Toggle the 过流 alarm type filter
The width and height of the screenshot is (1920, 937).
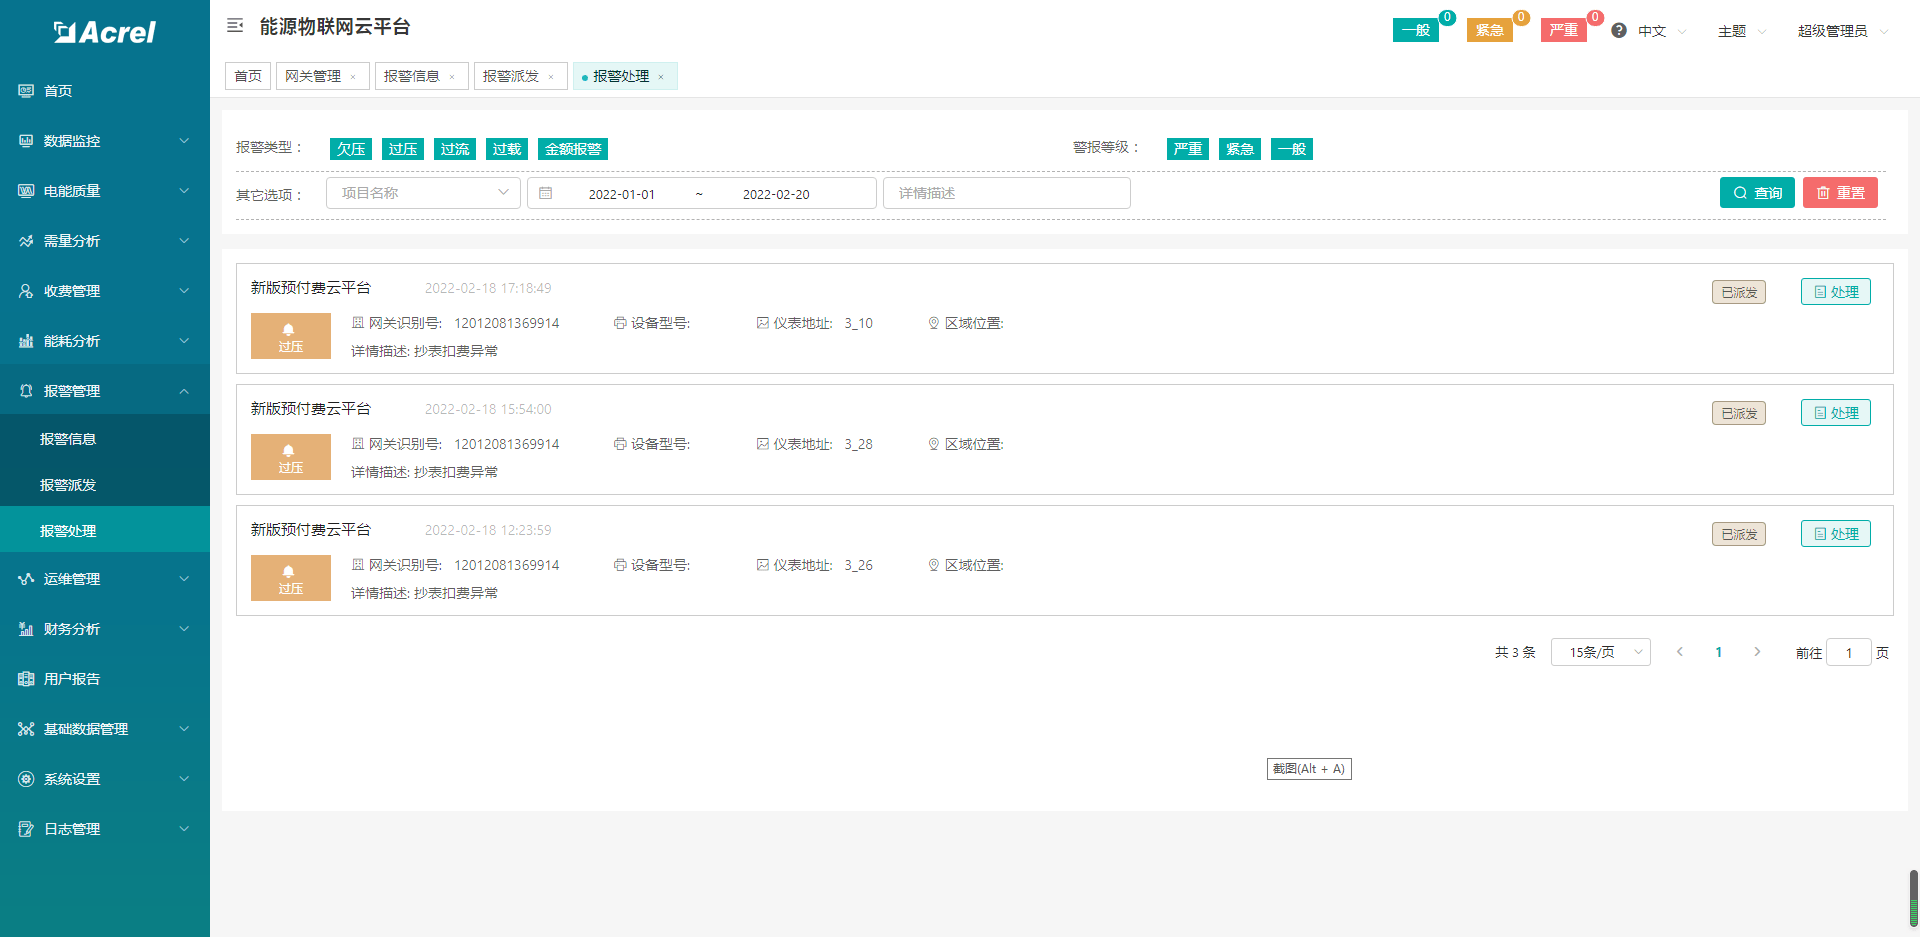(455, 149)
